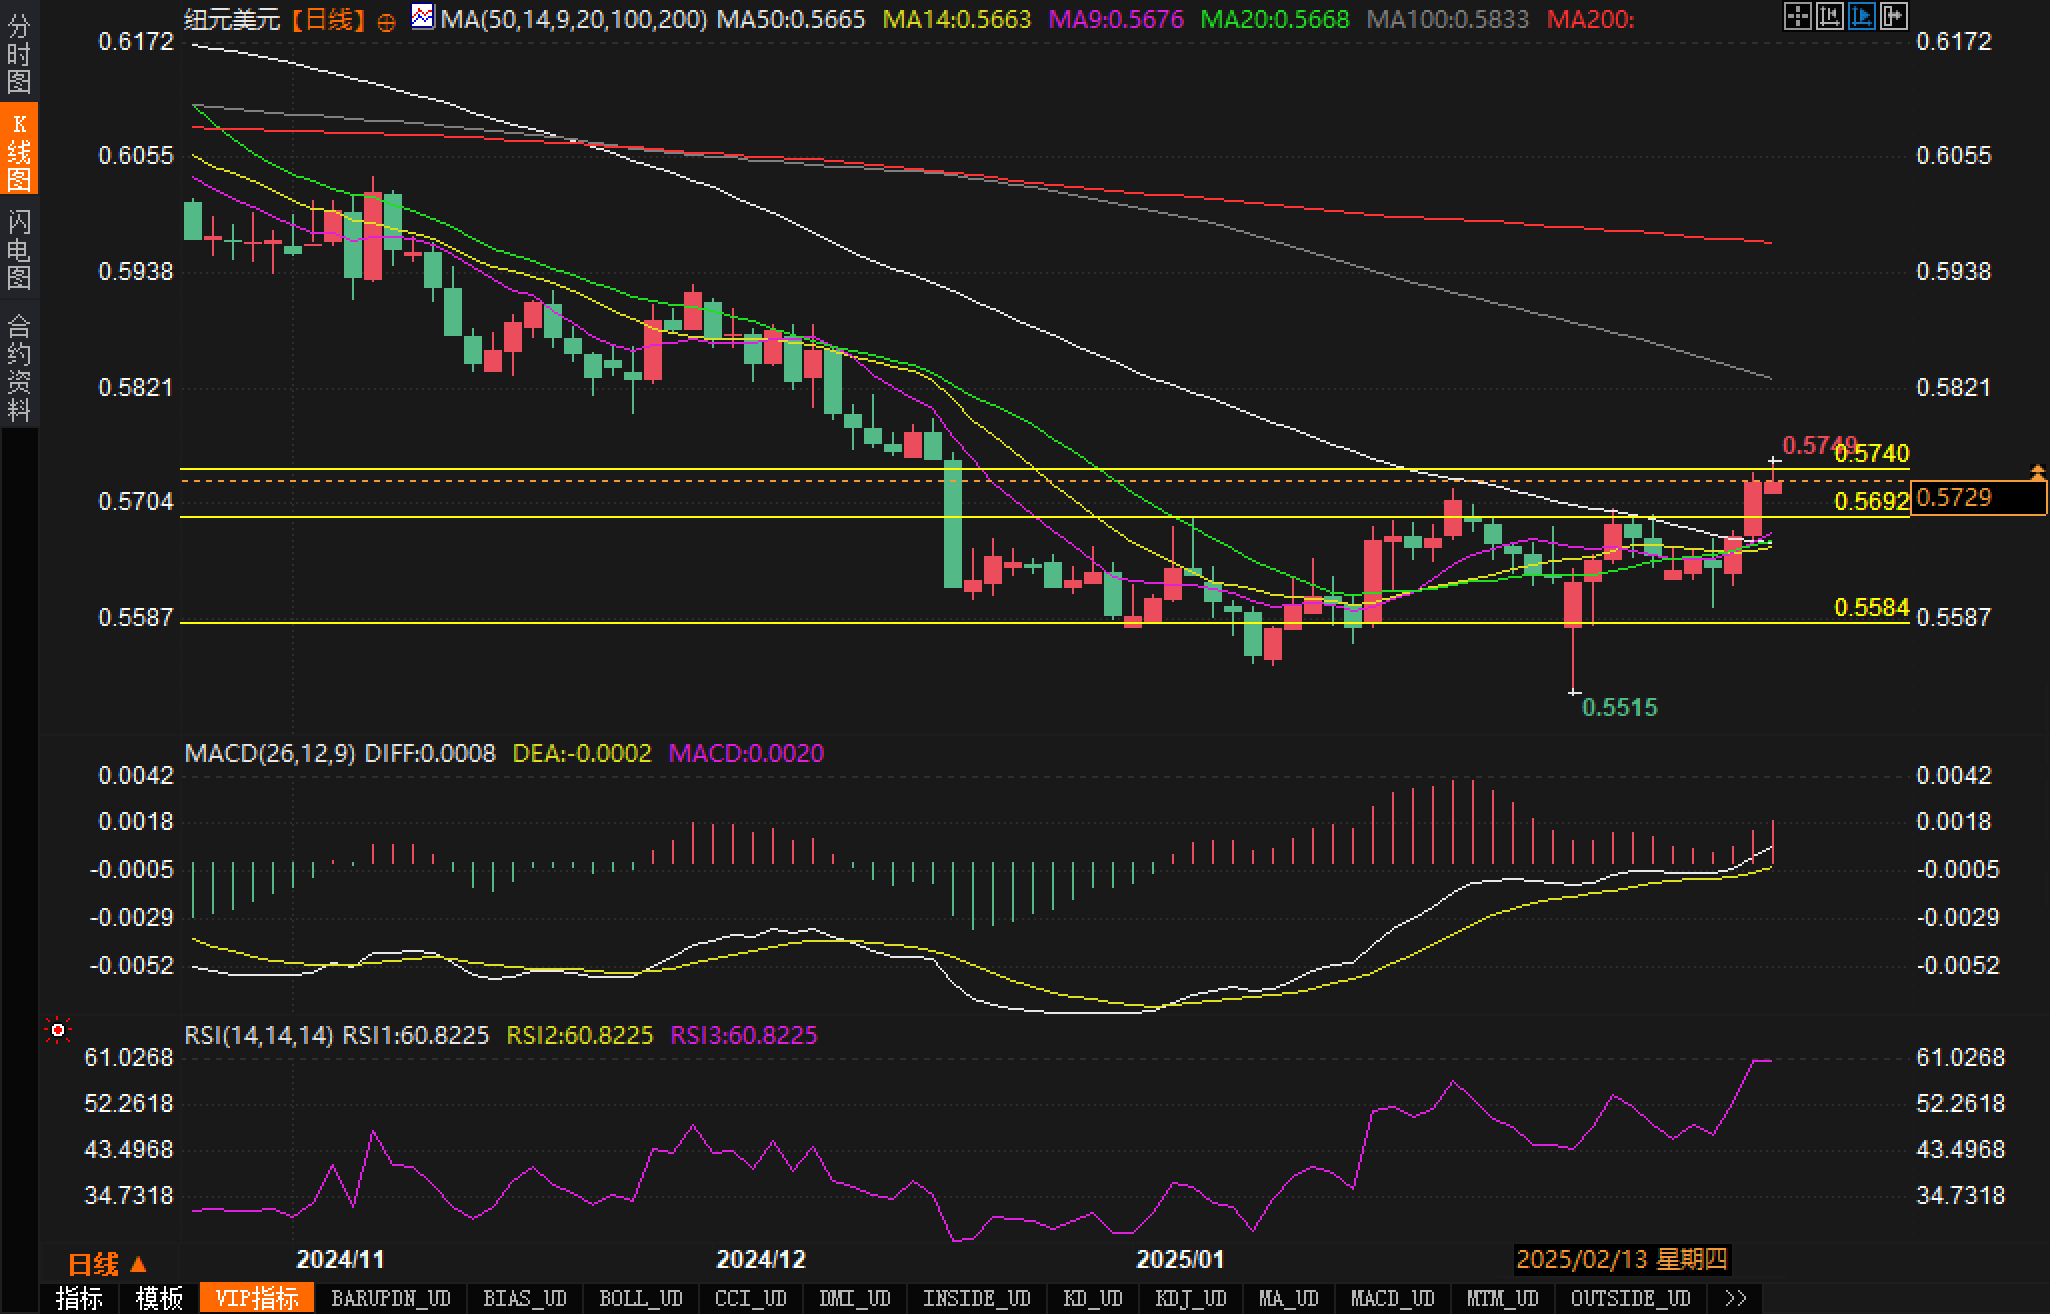The image size is (2050, 1314).
Task: Select the MA100:0.5833 legend value
Action: [1447, 19]
